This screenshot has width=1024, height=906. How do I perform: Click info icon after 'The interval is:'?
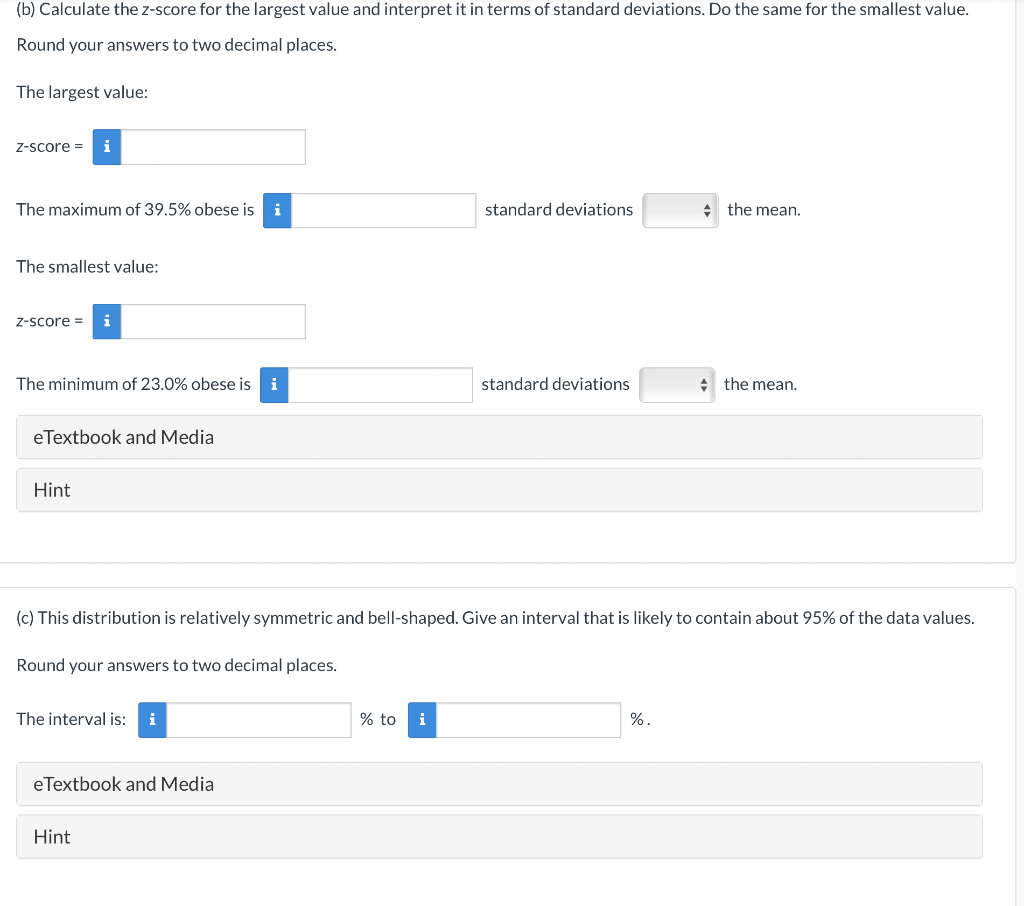(152, 720)
